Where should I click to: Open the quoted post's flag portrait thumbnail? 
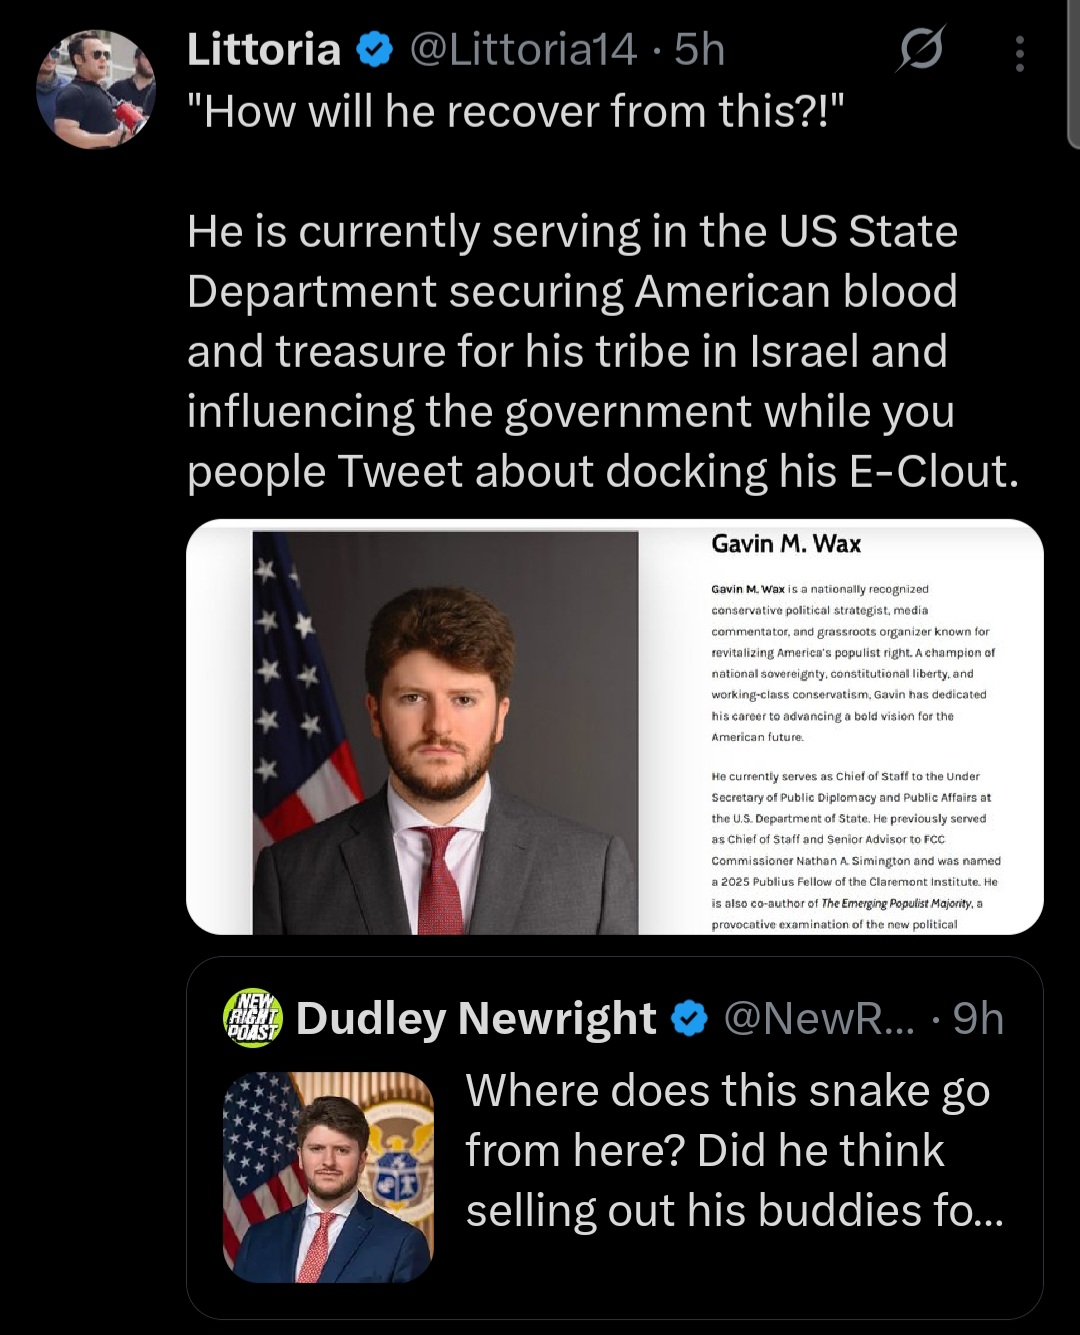click(328, 1177)
